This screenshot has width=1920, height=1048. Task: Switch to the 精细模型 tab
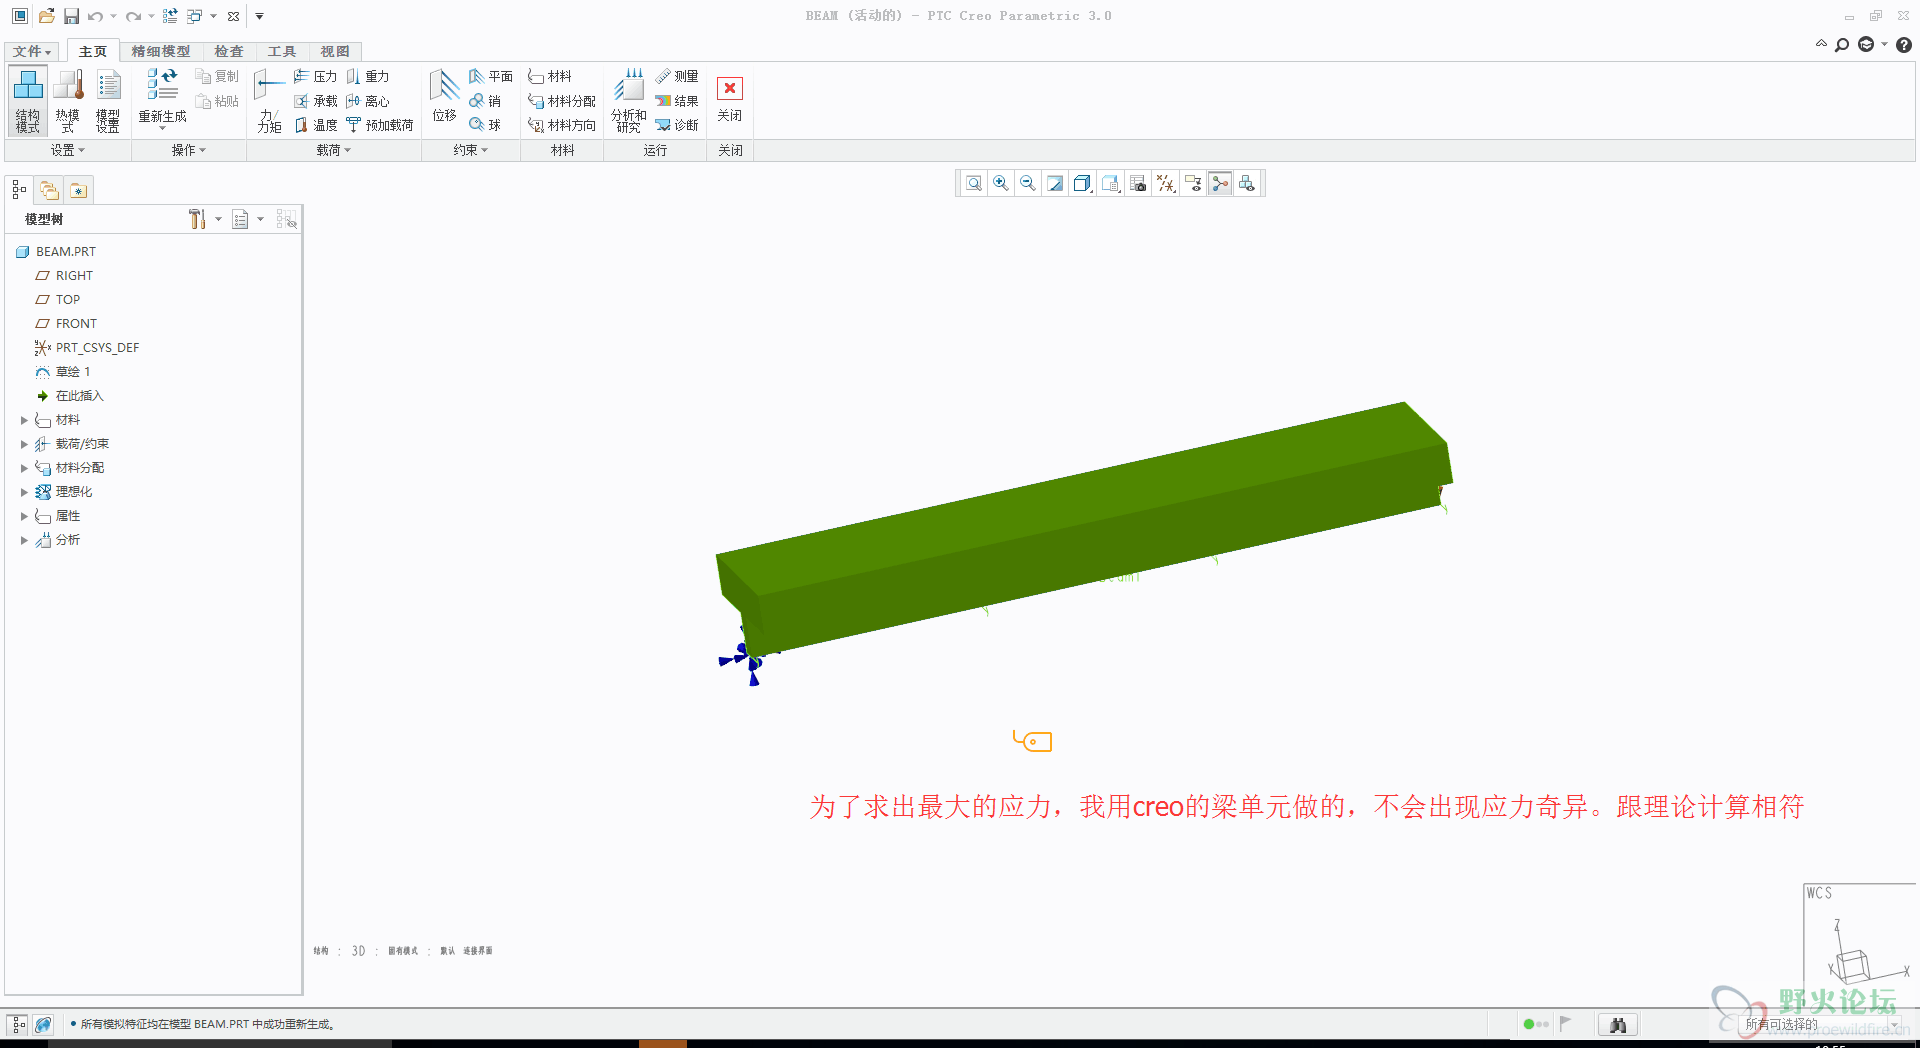pyautogui.click(x=161, y=51)
